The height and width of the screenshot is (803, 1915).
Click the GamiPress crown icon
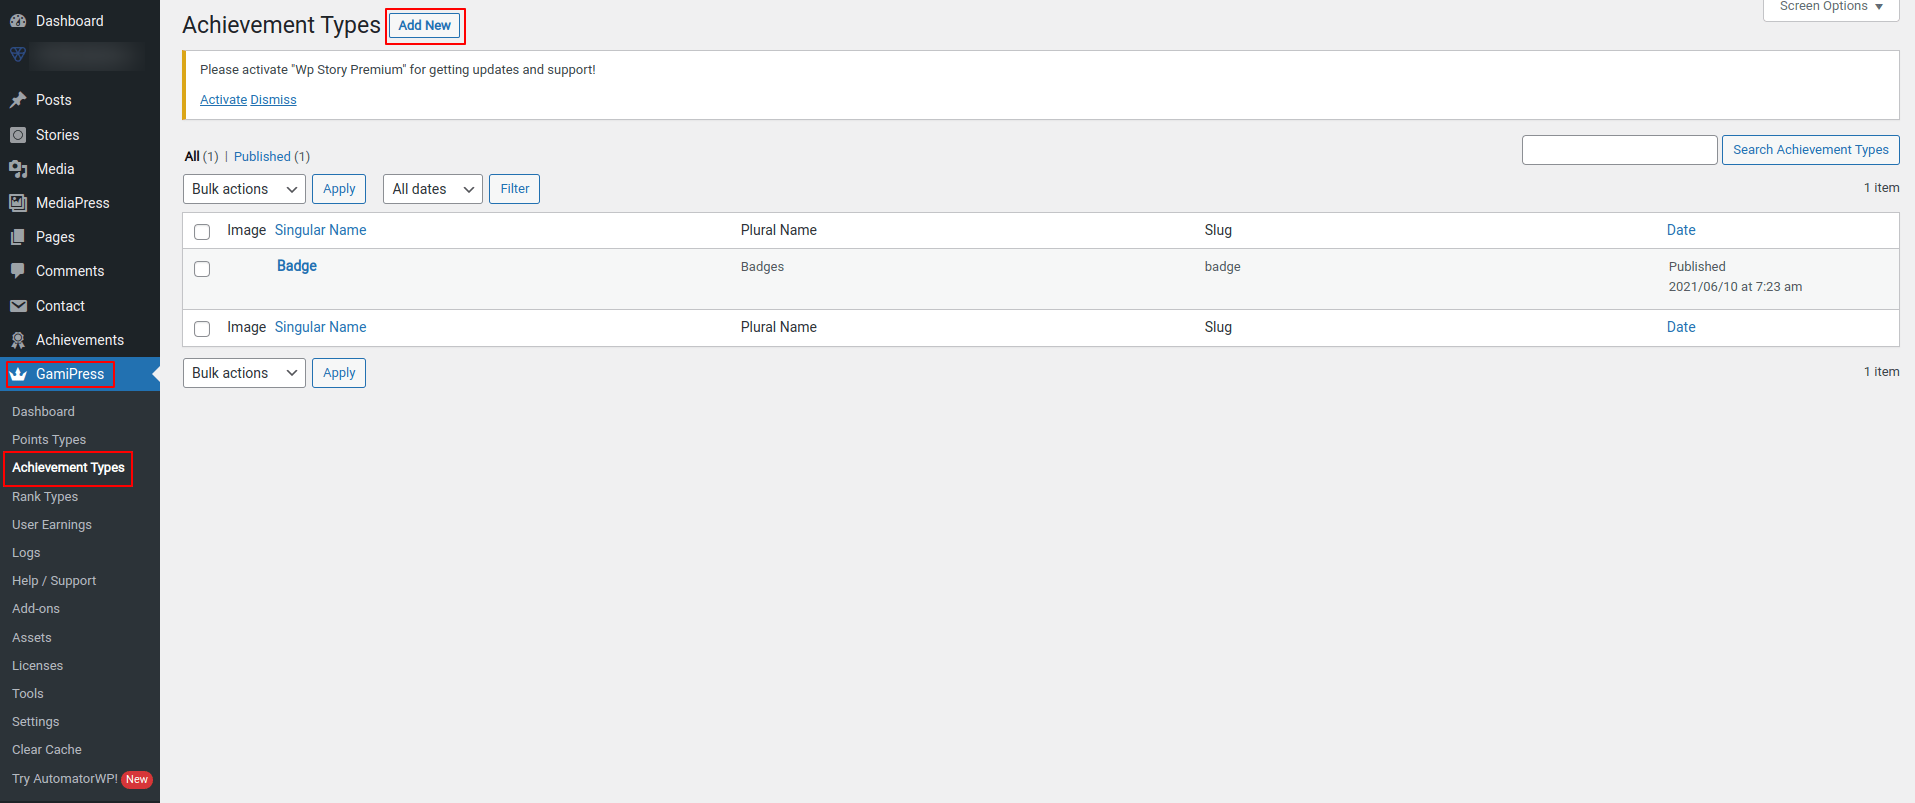coord(18,374)
